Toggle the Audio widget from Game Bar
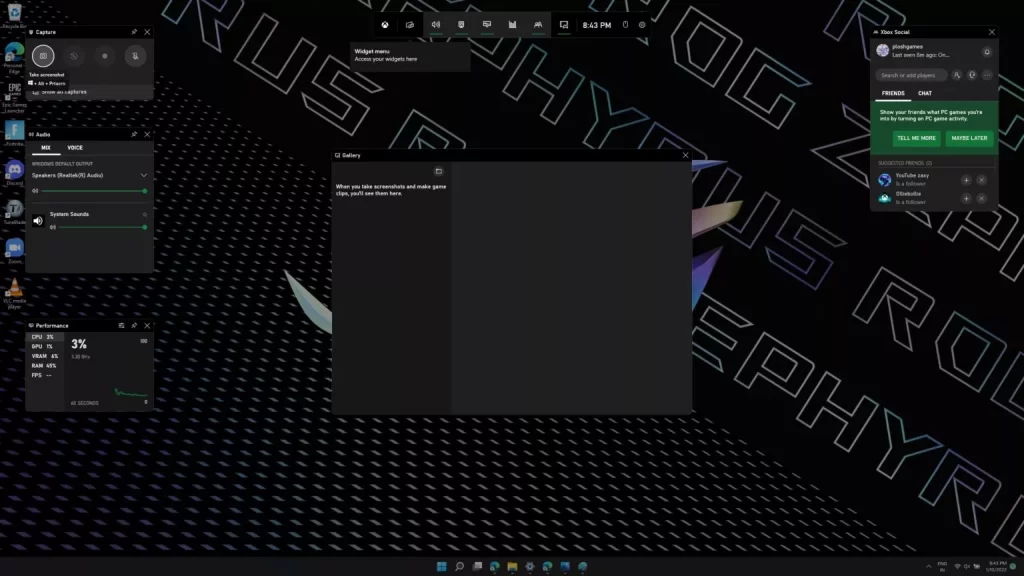This screenshot has width=1024, height=576. pyautogui.click(x=436, y=25)
